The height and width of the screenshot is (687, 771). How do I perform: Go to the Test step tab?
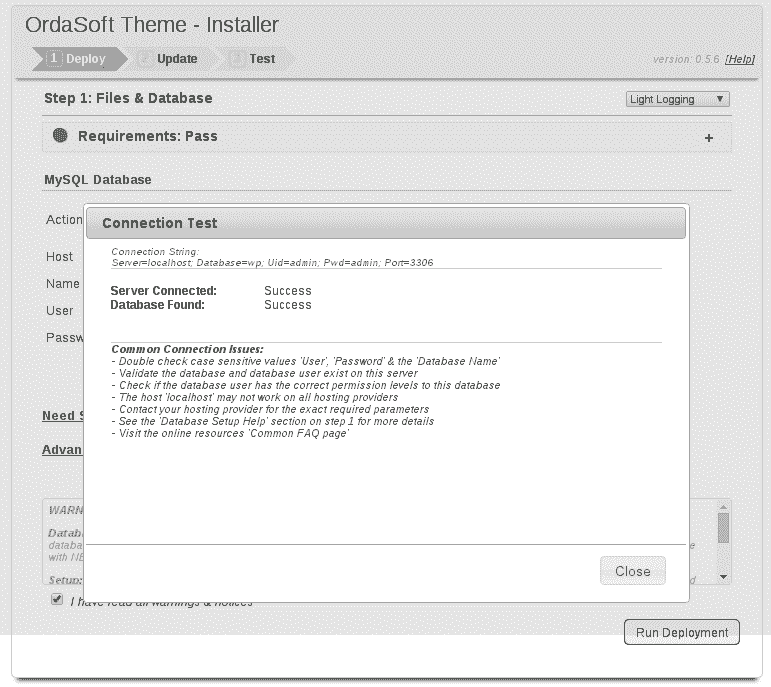(x=262, y=59)
